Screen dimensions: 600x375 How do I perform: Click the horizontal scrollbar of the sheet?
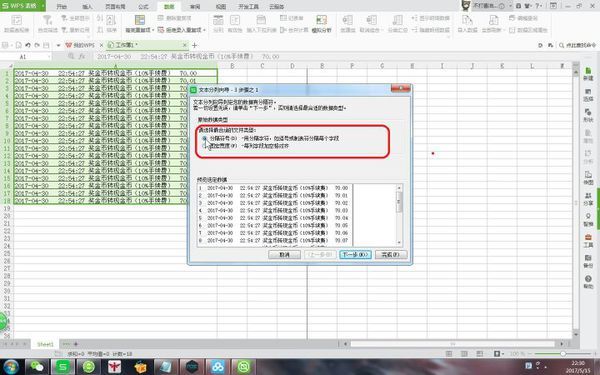[453, 344]
